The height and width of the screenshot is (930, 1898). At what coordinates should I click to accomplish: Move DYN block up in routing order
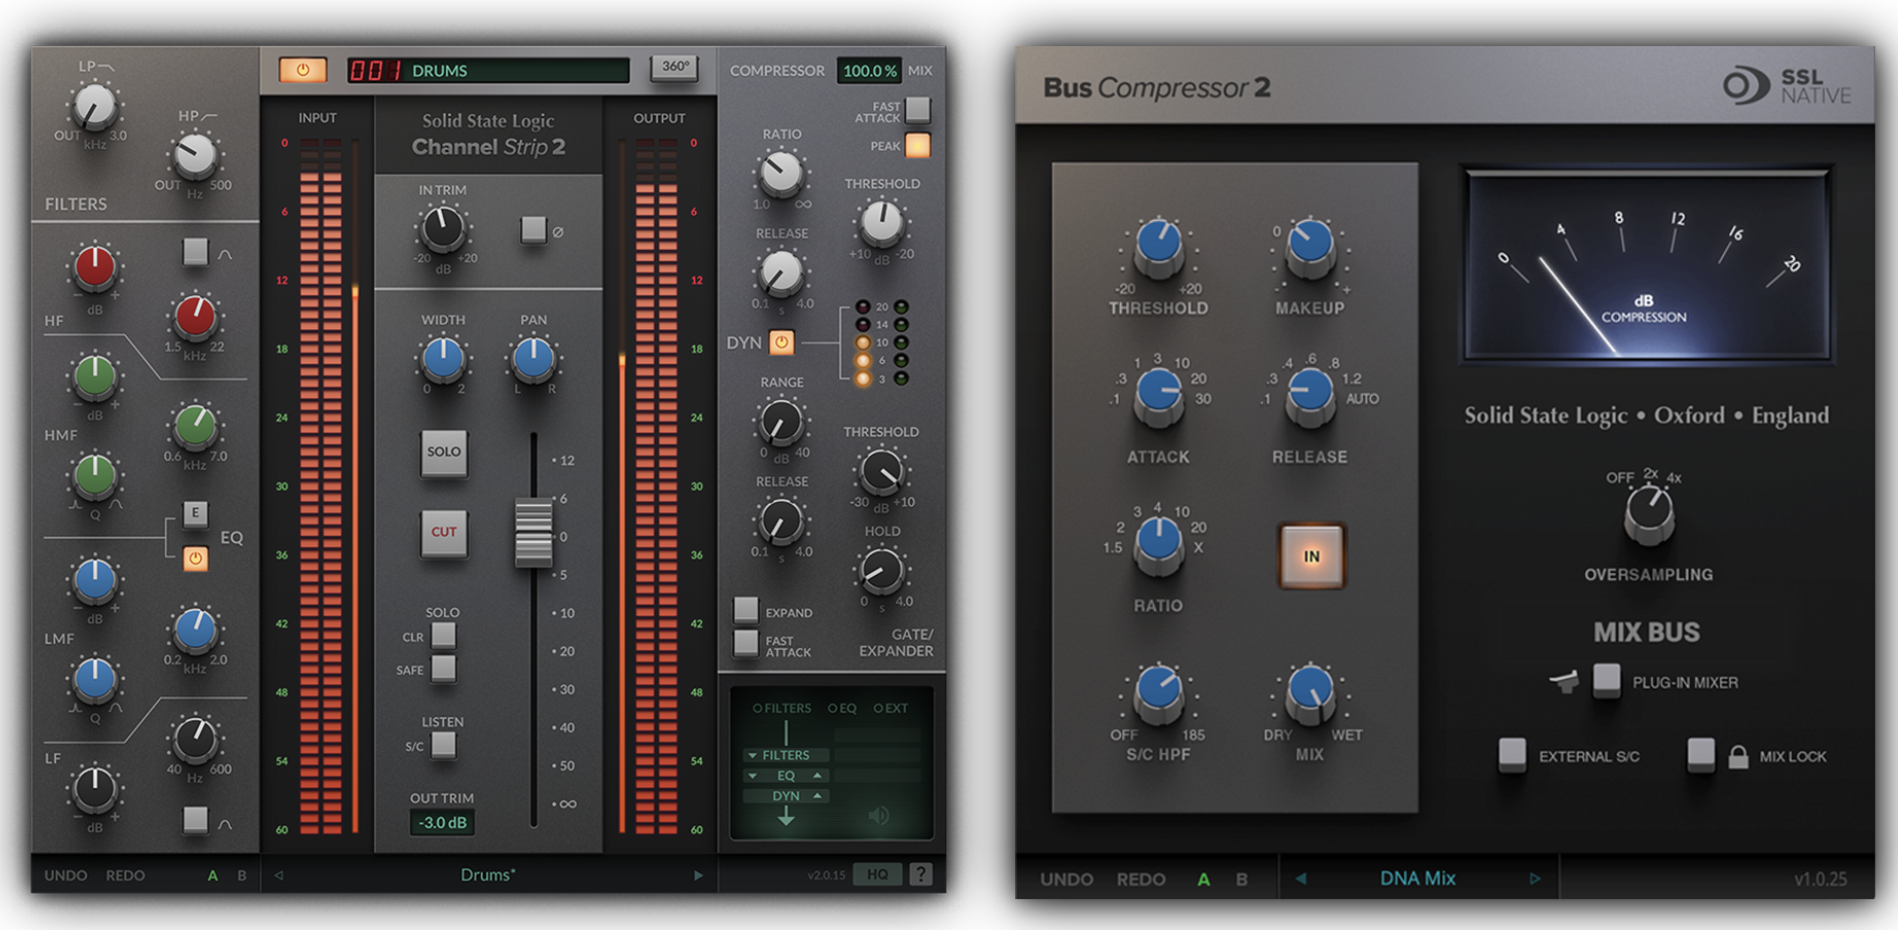click(817, 796)
